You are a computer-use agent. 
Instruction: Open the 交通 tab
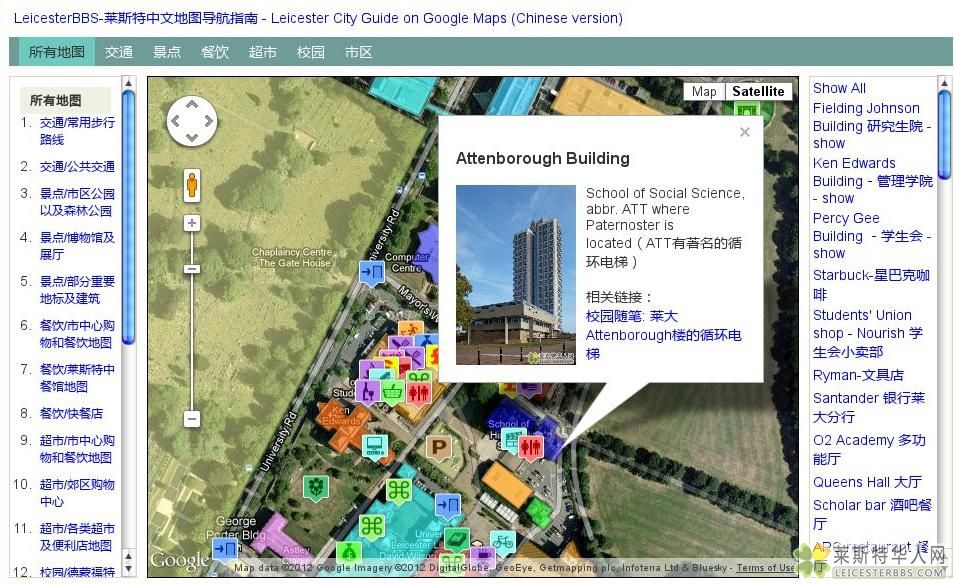pos(119,52)
